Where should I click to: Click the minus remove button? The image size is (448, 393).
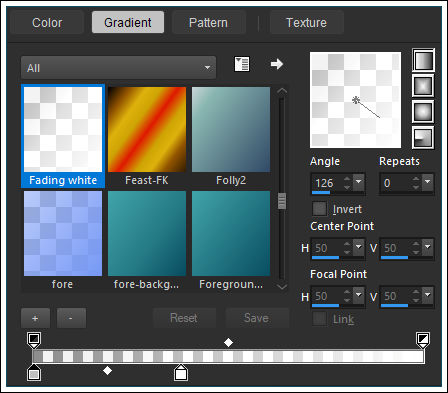click(71, 318)
